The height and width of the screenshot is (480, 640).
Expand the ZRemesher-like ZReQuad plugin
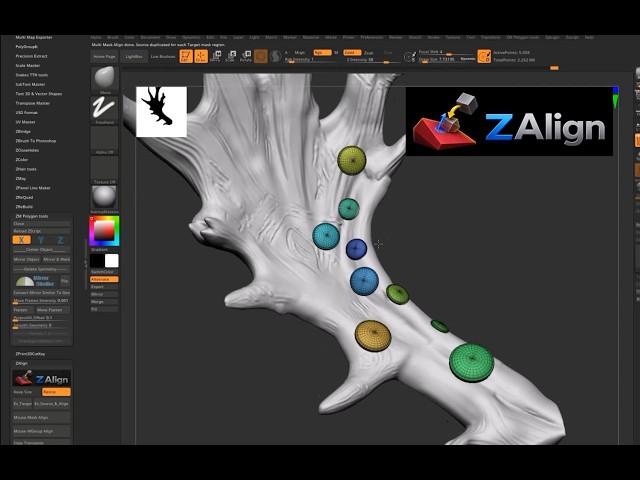point(24,198)
